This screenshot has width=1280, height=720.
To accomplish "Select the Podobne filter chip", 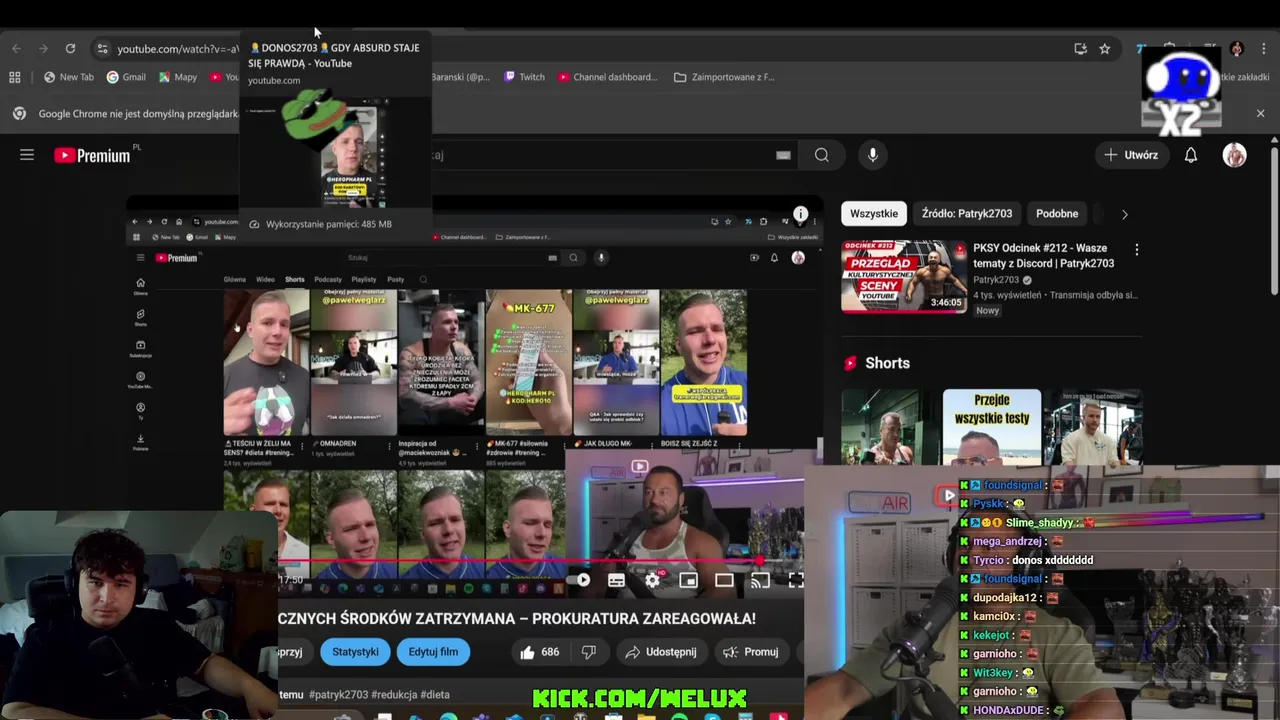I will coord(1057,213).
